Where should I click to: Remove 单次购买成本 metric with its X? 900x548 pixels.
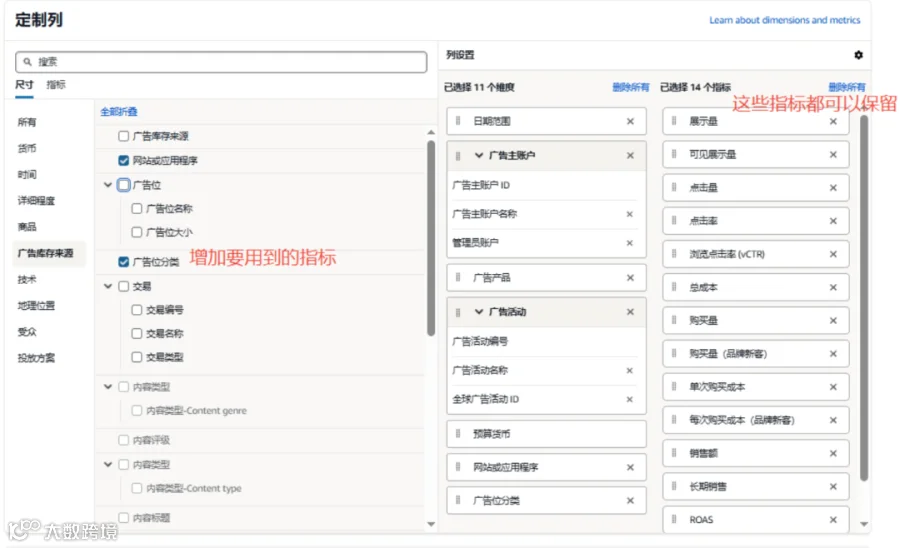833,387
